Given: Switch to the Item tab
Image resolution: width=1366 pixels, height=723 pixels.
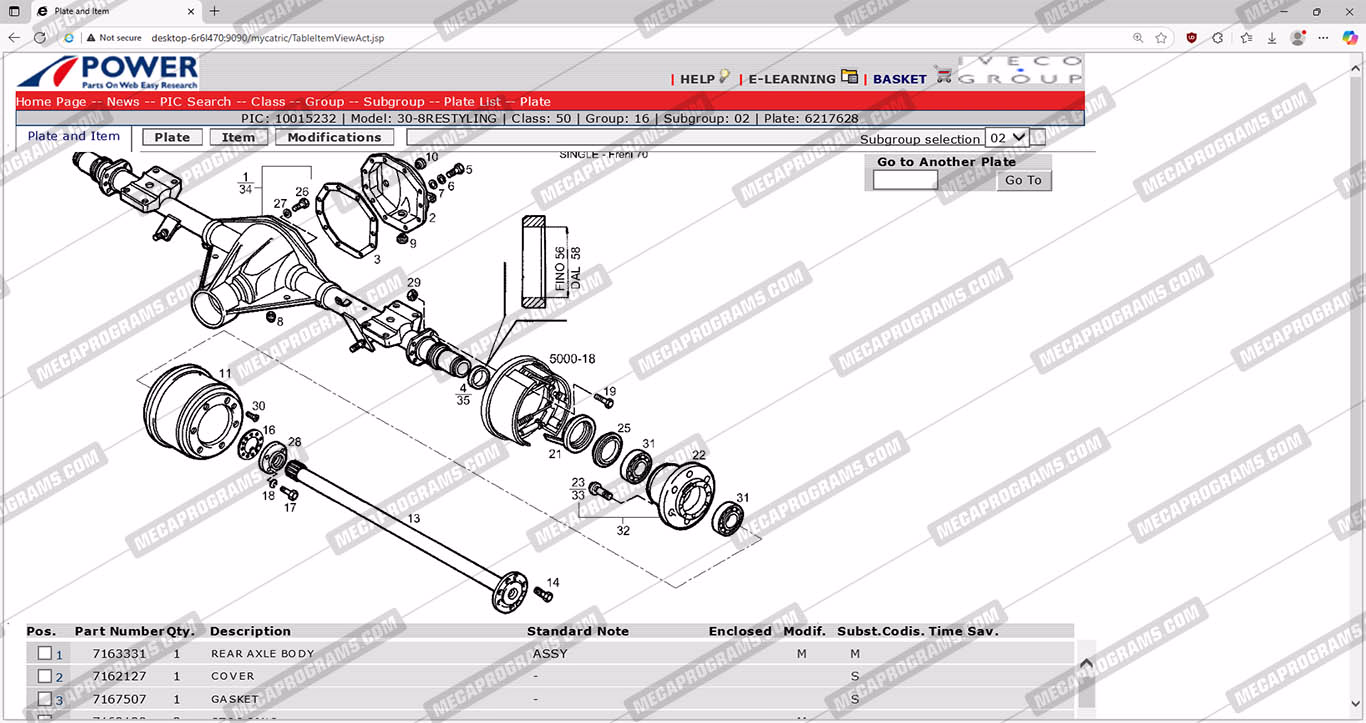Looking at the screenshot, I should [x=238, y=138].
